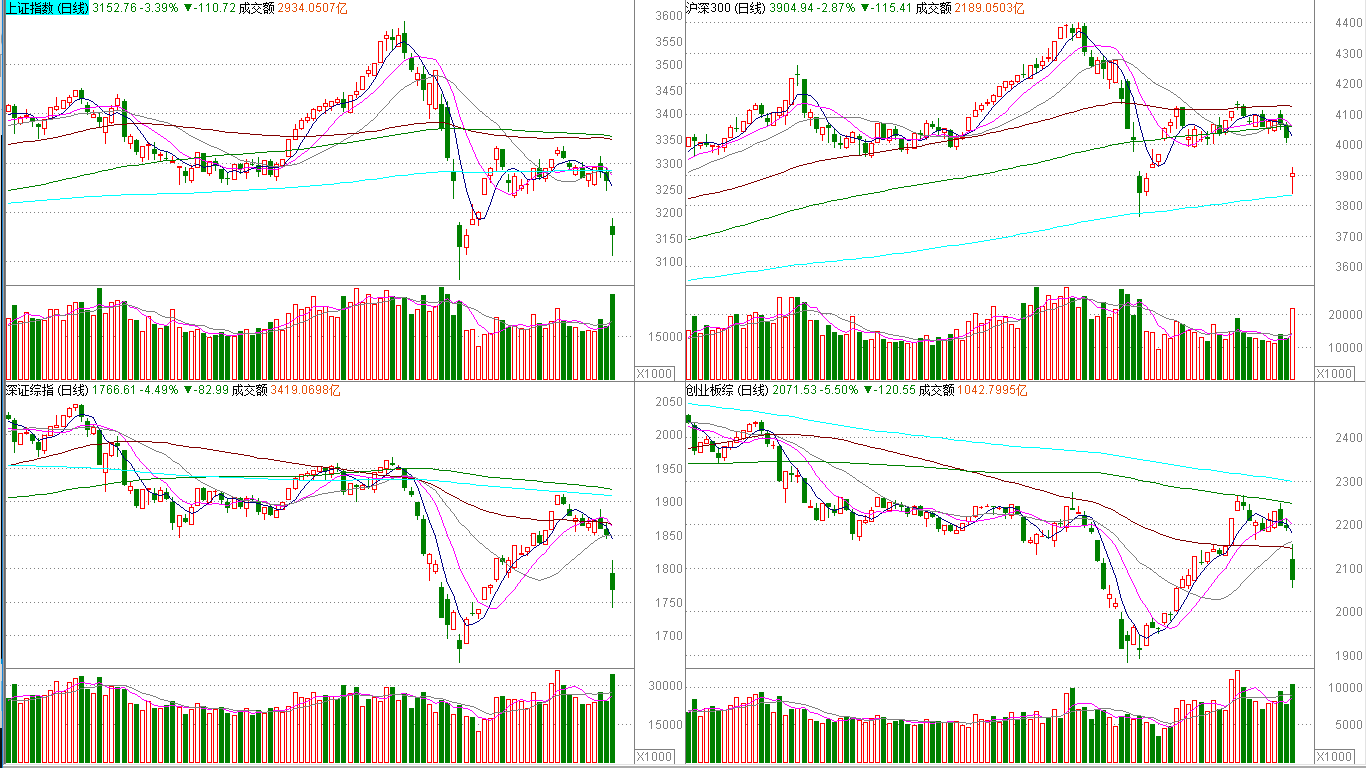Click the latest green candle on 创业板综 chart
This screenshot has height=768, width=1366.
1292,567
